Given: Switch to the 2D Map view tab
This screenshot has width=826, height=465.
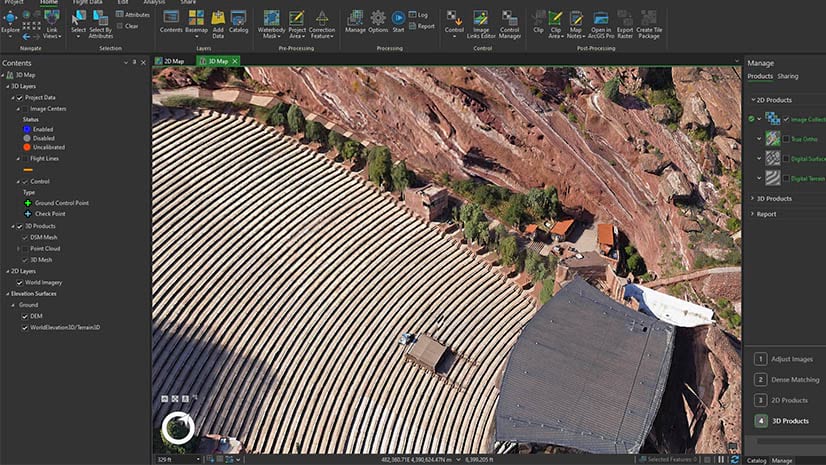Looking at the screenshot, I should 173,61.
